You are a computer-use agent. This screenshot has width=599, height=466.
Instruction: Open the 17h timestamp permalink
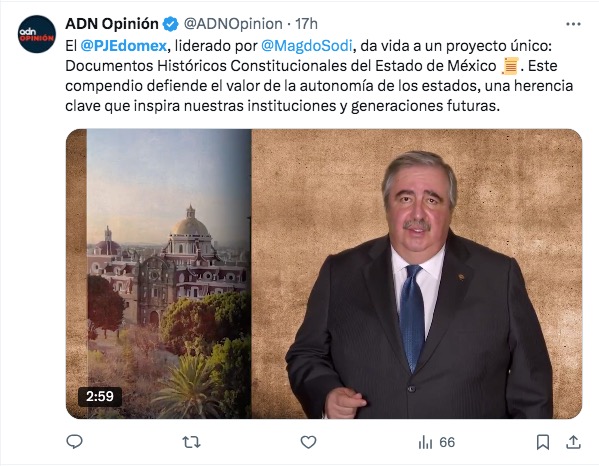point(306,24)
